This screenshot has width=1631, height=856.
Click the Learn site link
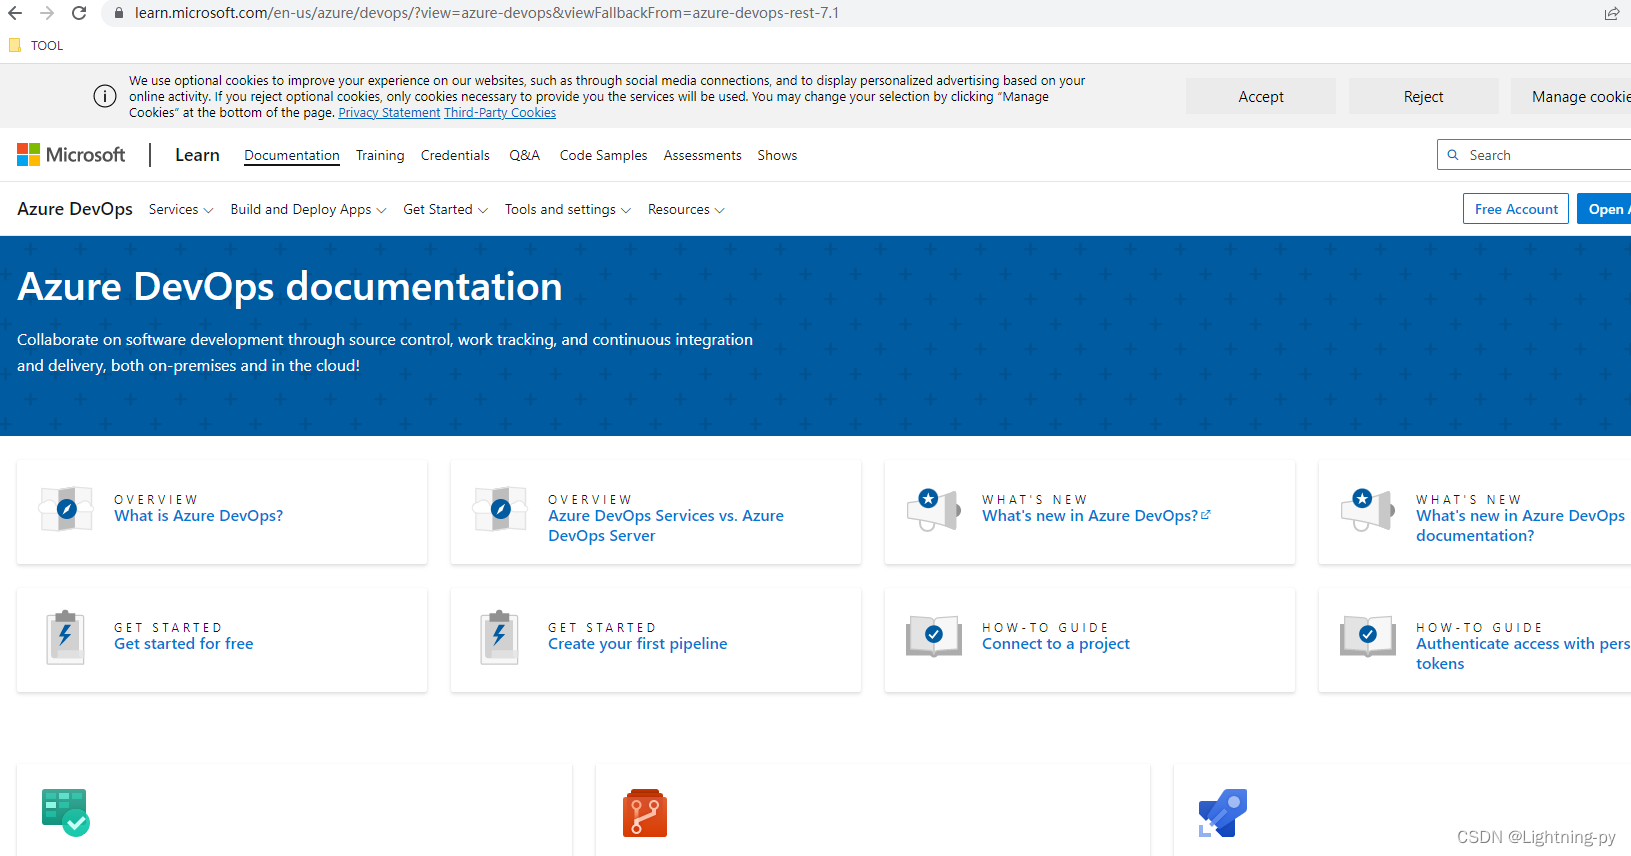pos(197,155)
